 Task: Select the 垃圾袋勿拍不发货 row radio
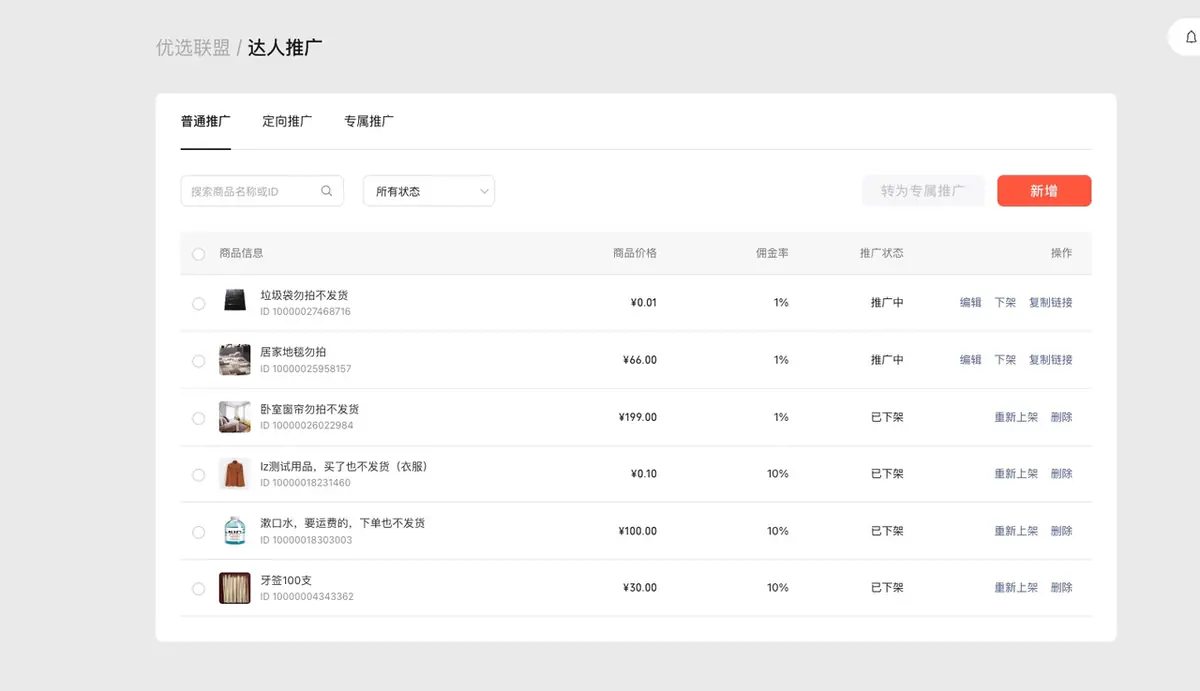198,303
